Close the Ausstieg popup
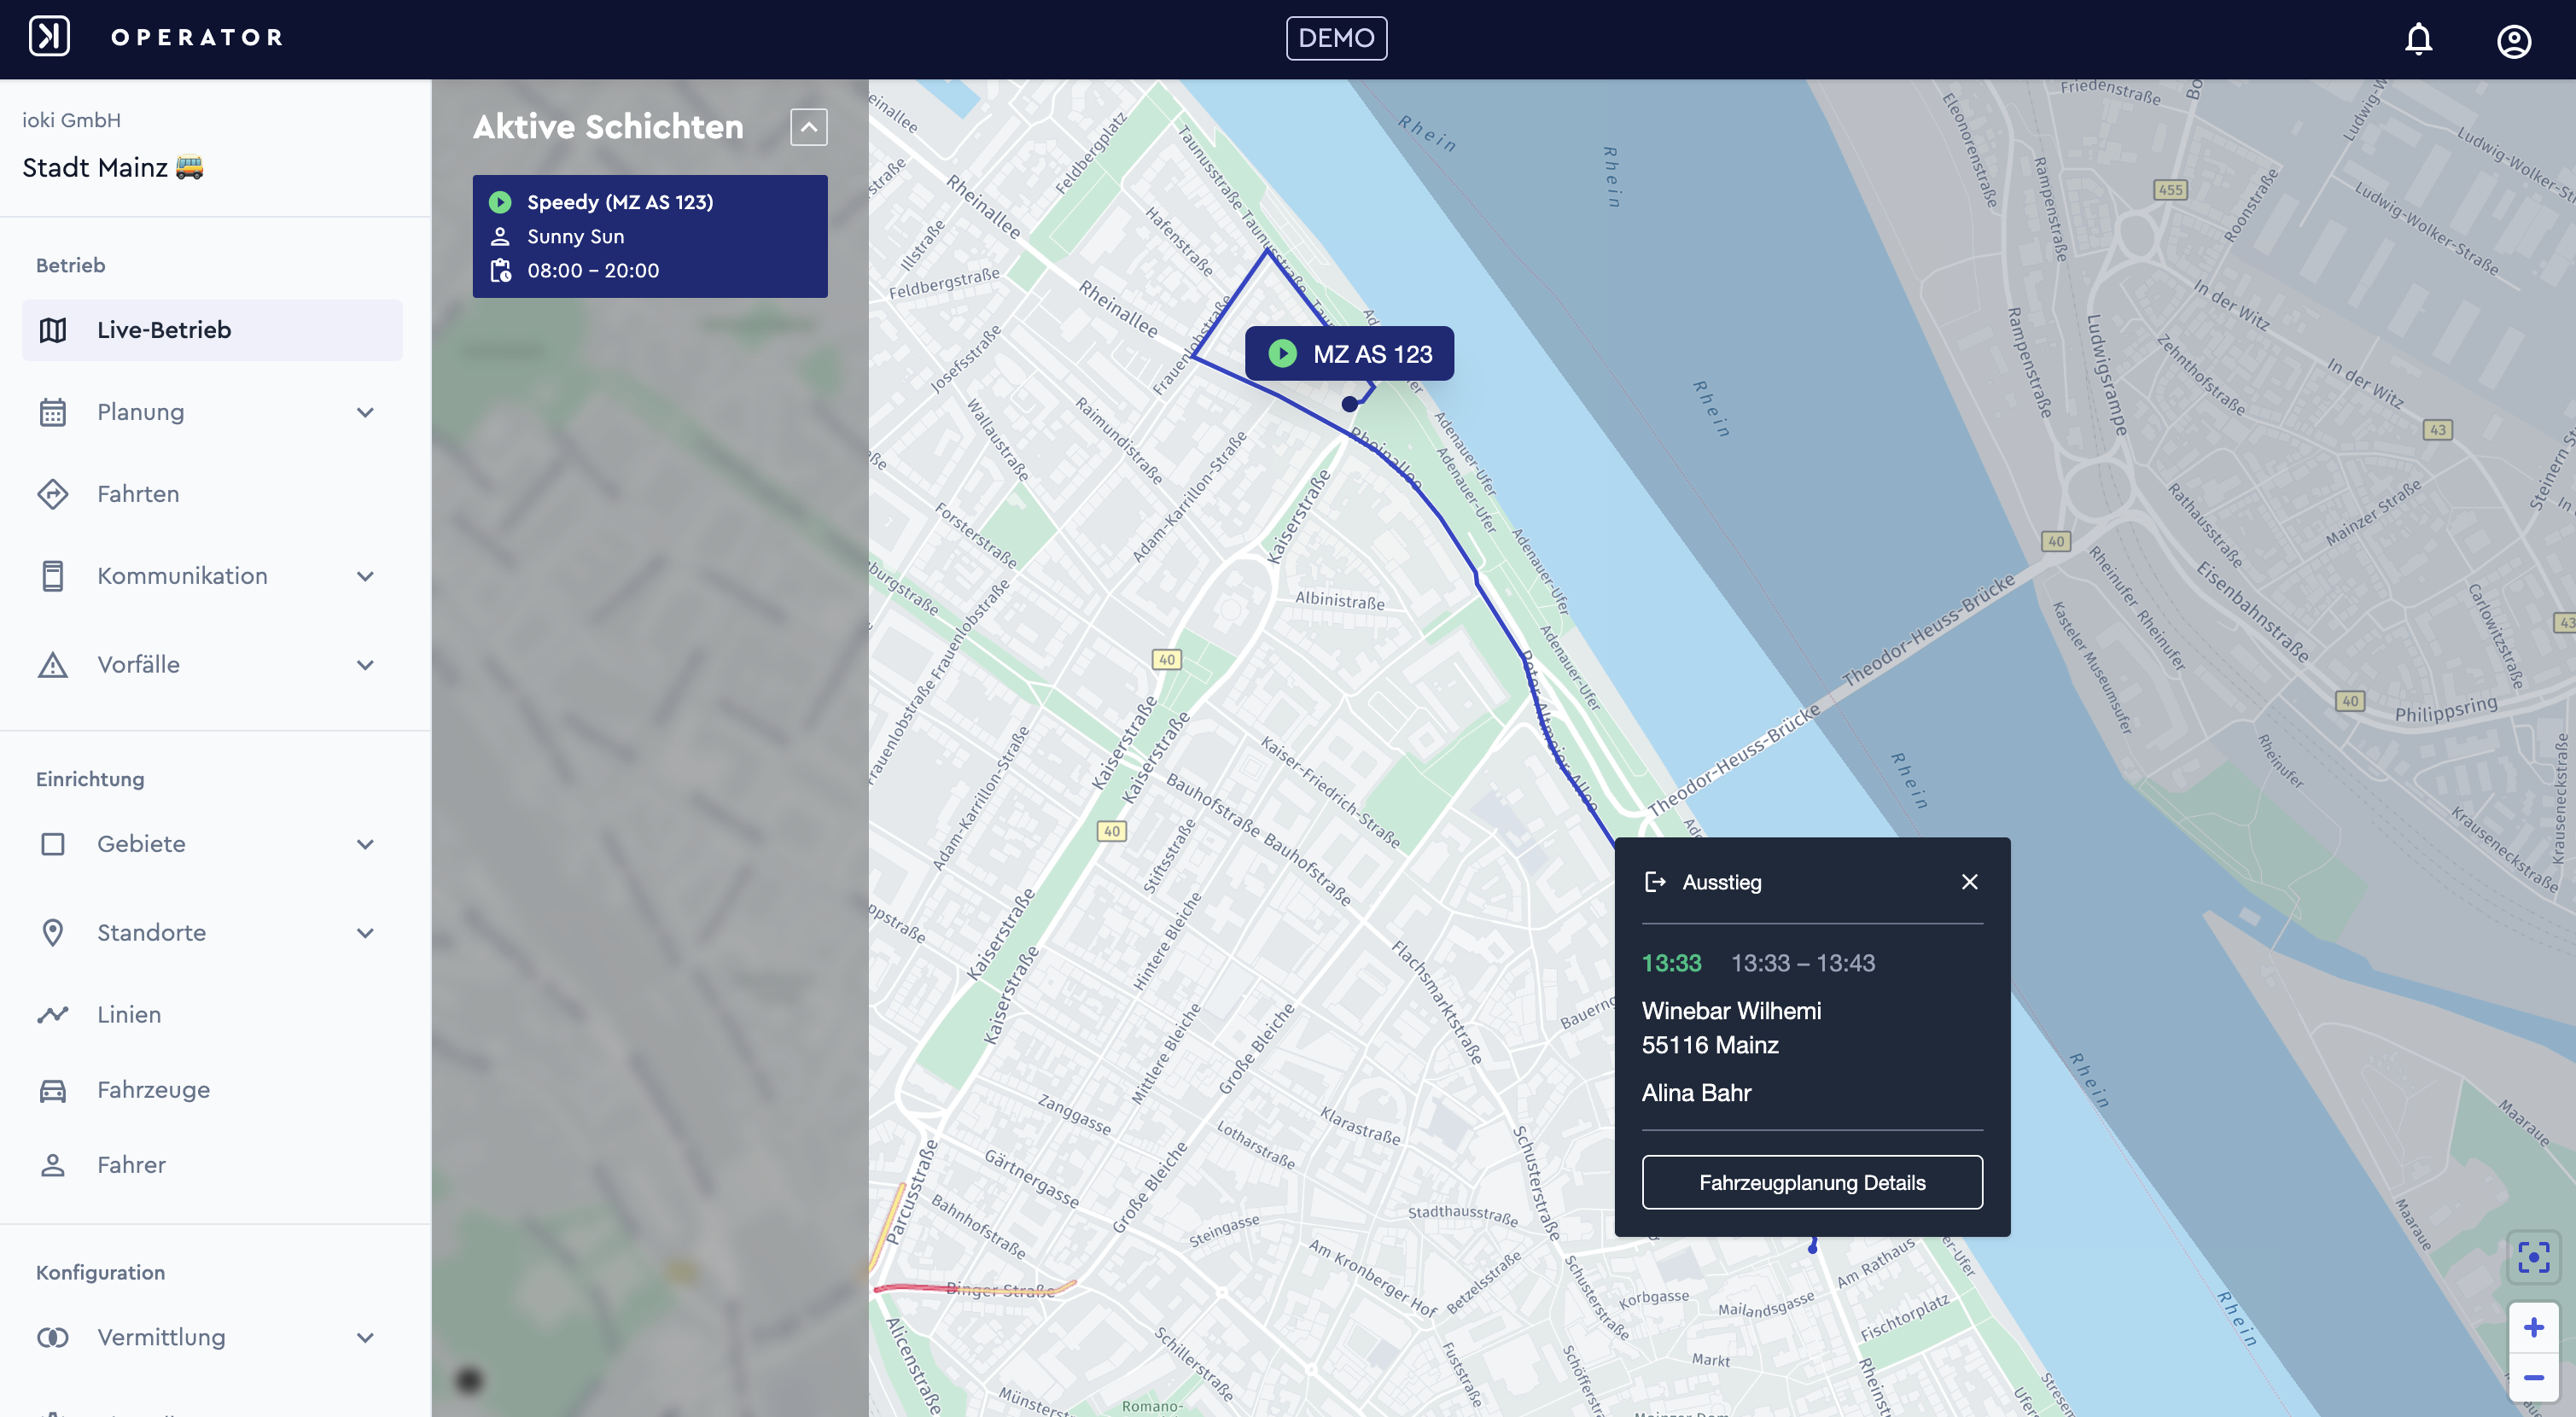The image size is (2576, 1417). click(x=1969, y=882)
